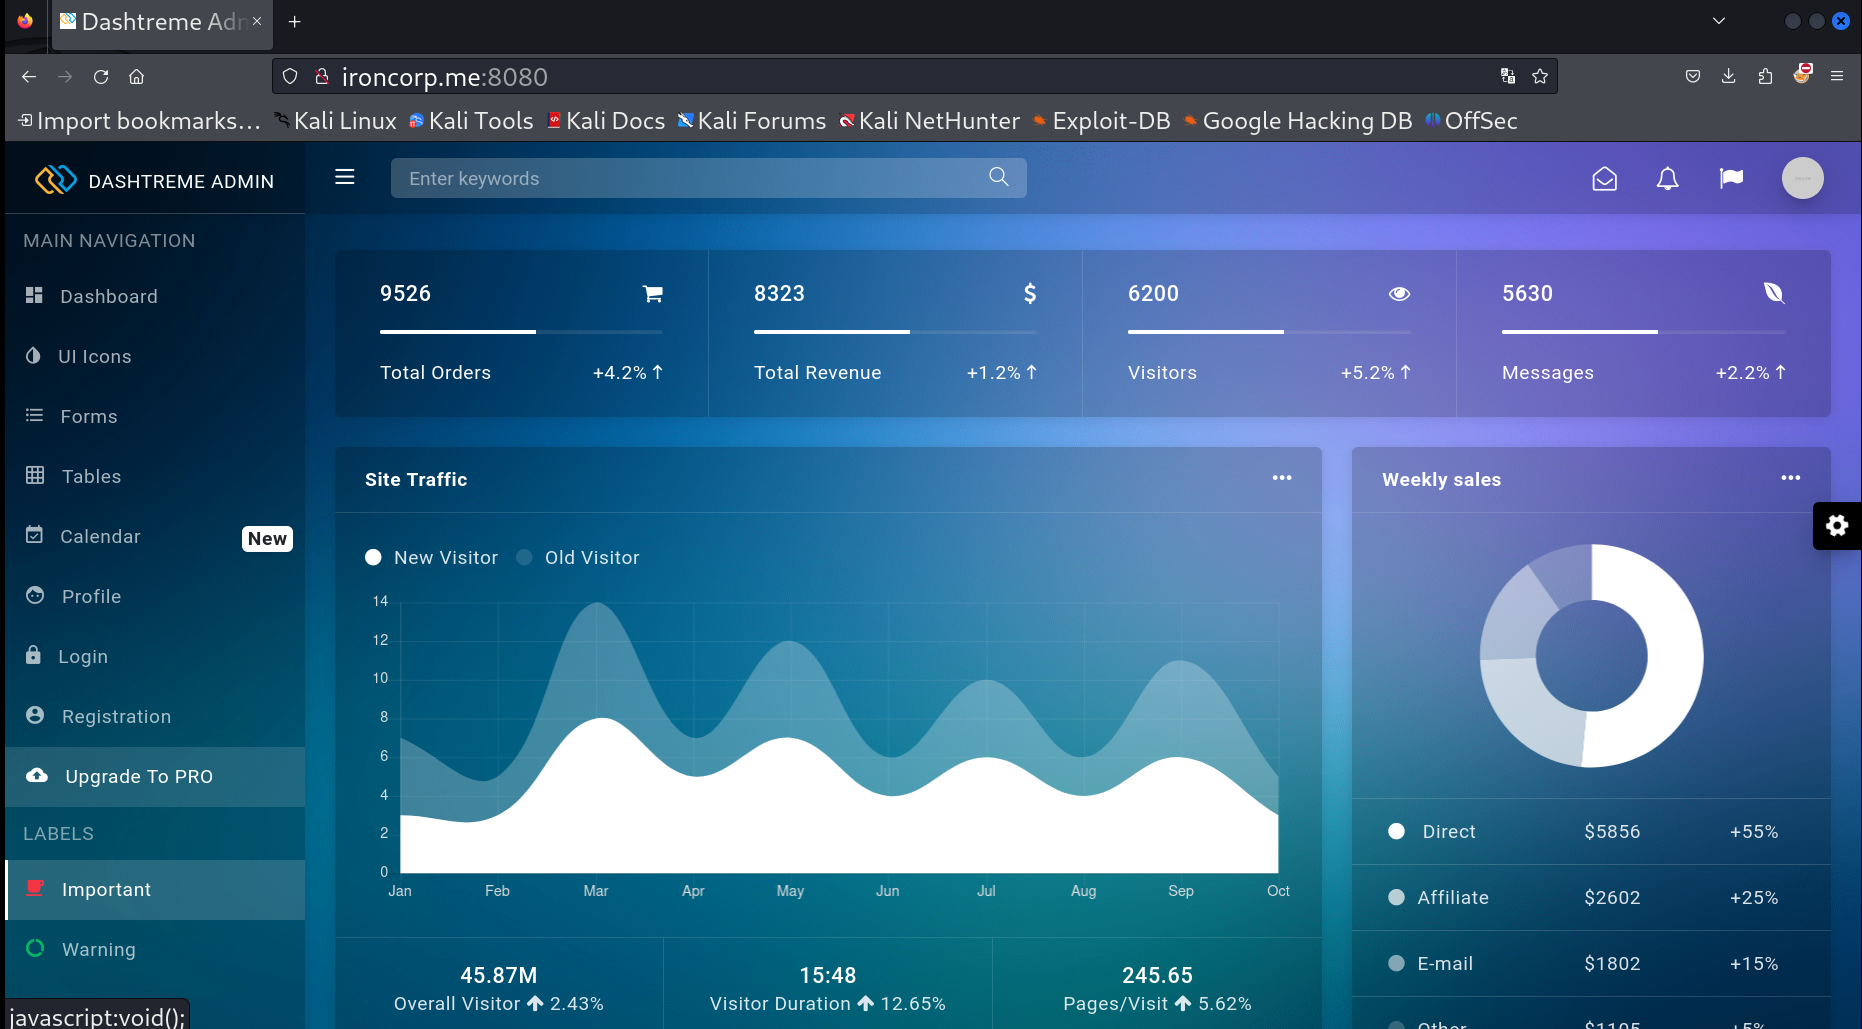Screen dimensions: 1862x1029
Task: Open the notifications bell icon
Action: (x=1668, y=179)
